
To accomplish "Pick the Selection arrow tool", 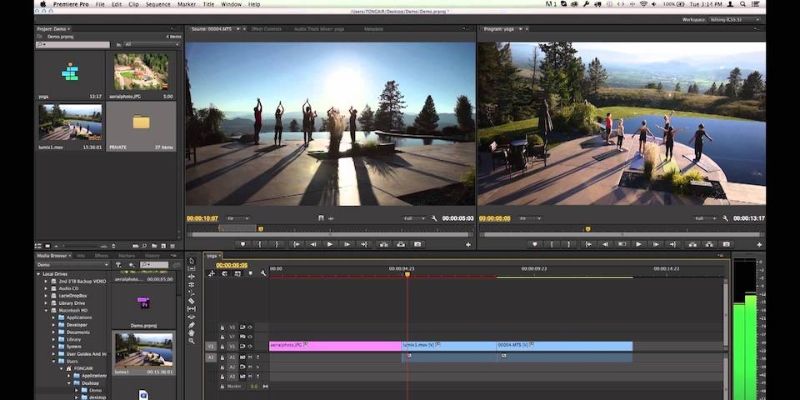I will point(191,261).
